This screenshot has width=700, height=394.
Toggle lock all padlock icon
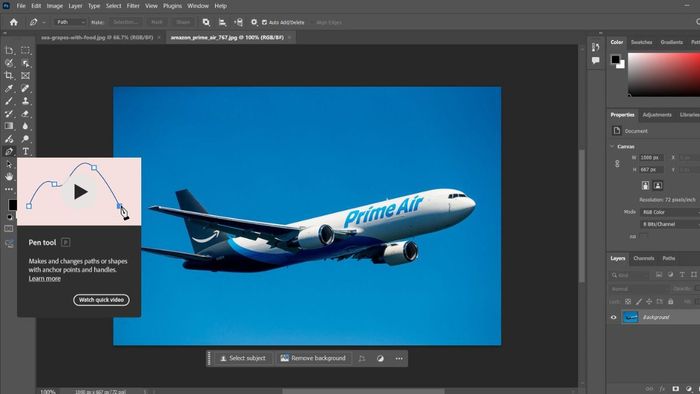[x=670, y=302]
